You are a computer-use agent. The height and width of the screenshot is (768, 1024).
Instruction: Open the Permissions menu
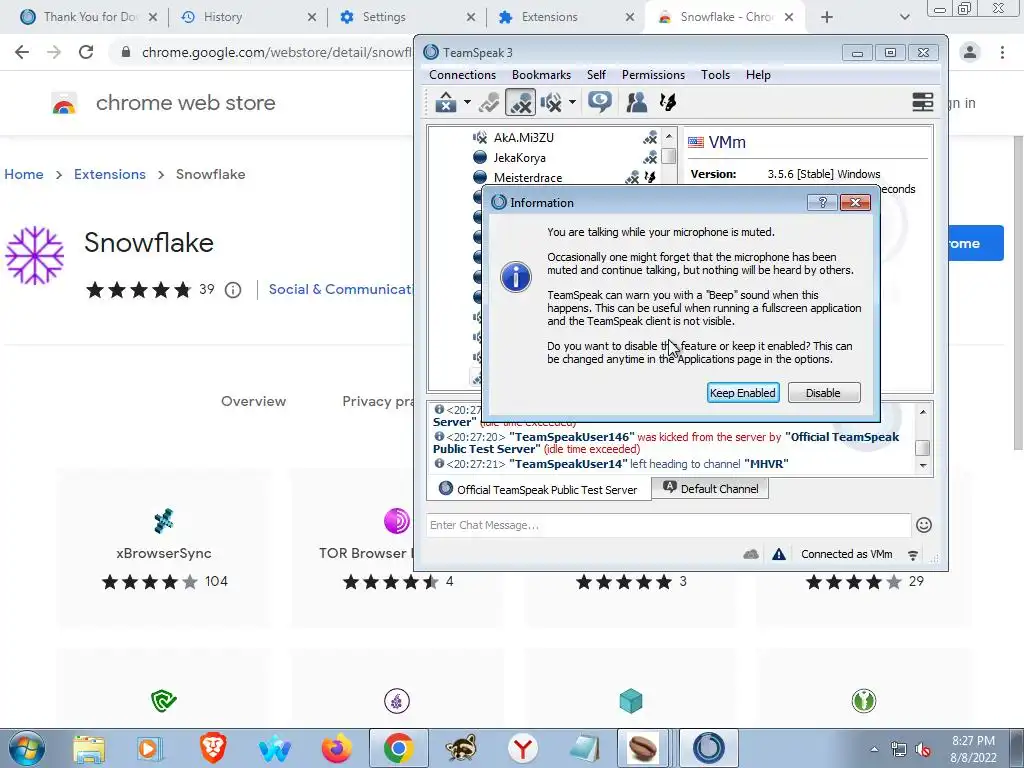pos(653,74)
